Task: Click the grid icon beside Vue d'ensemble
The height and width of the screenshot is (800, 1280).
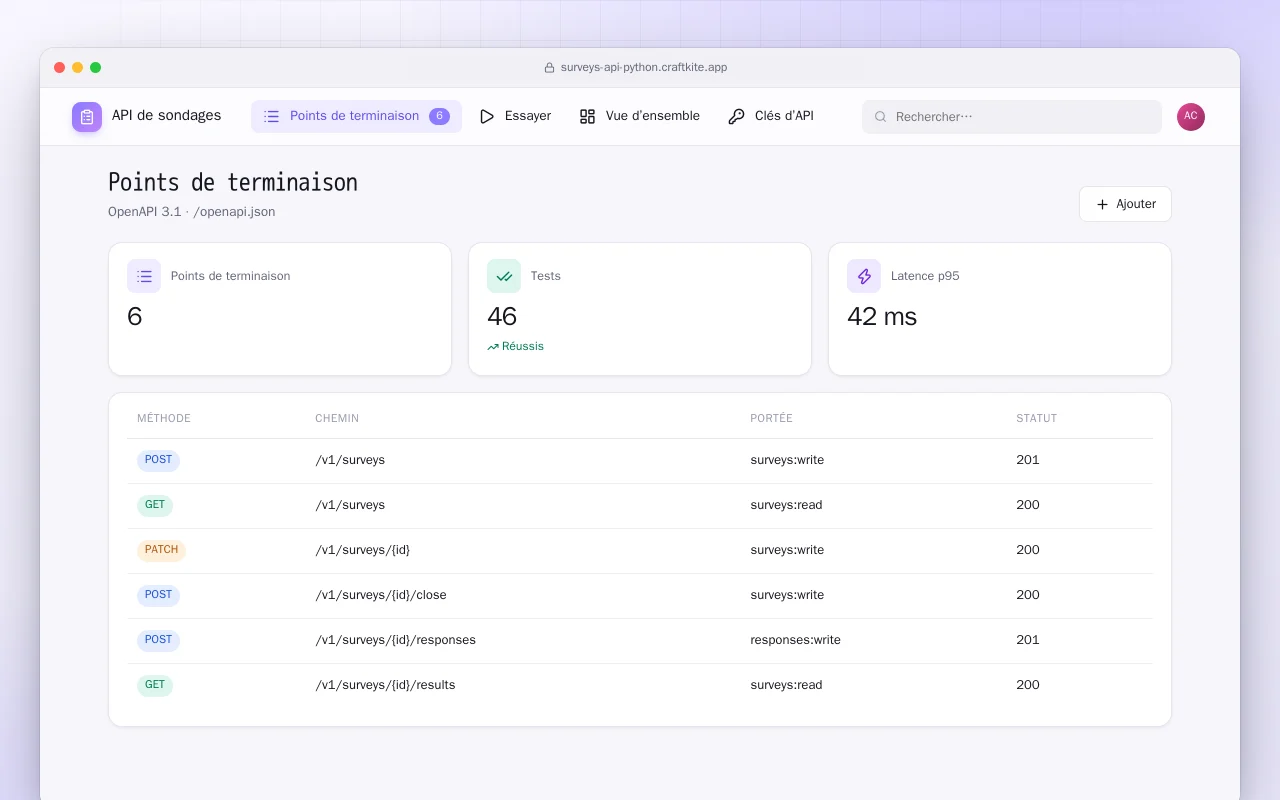Action: click(588, 116)
